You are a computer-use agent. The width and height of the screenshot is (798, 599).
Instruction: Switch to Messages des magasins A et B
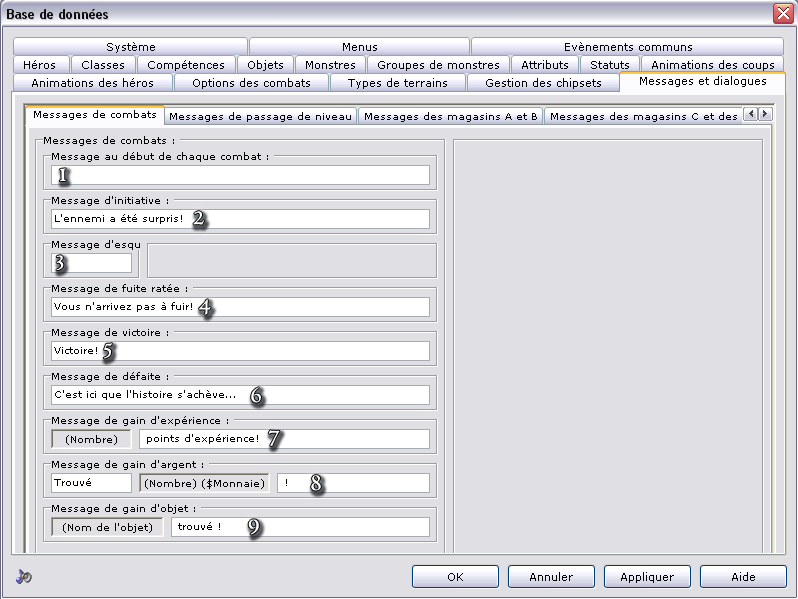(x=450, y=116)
